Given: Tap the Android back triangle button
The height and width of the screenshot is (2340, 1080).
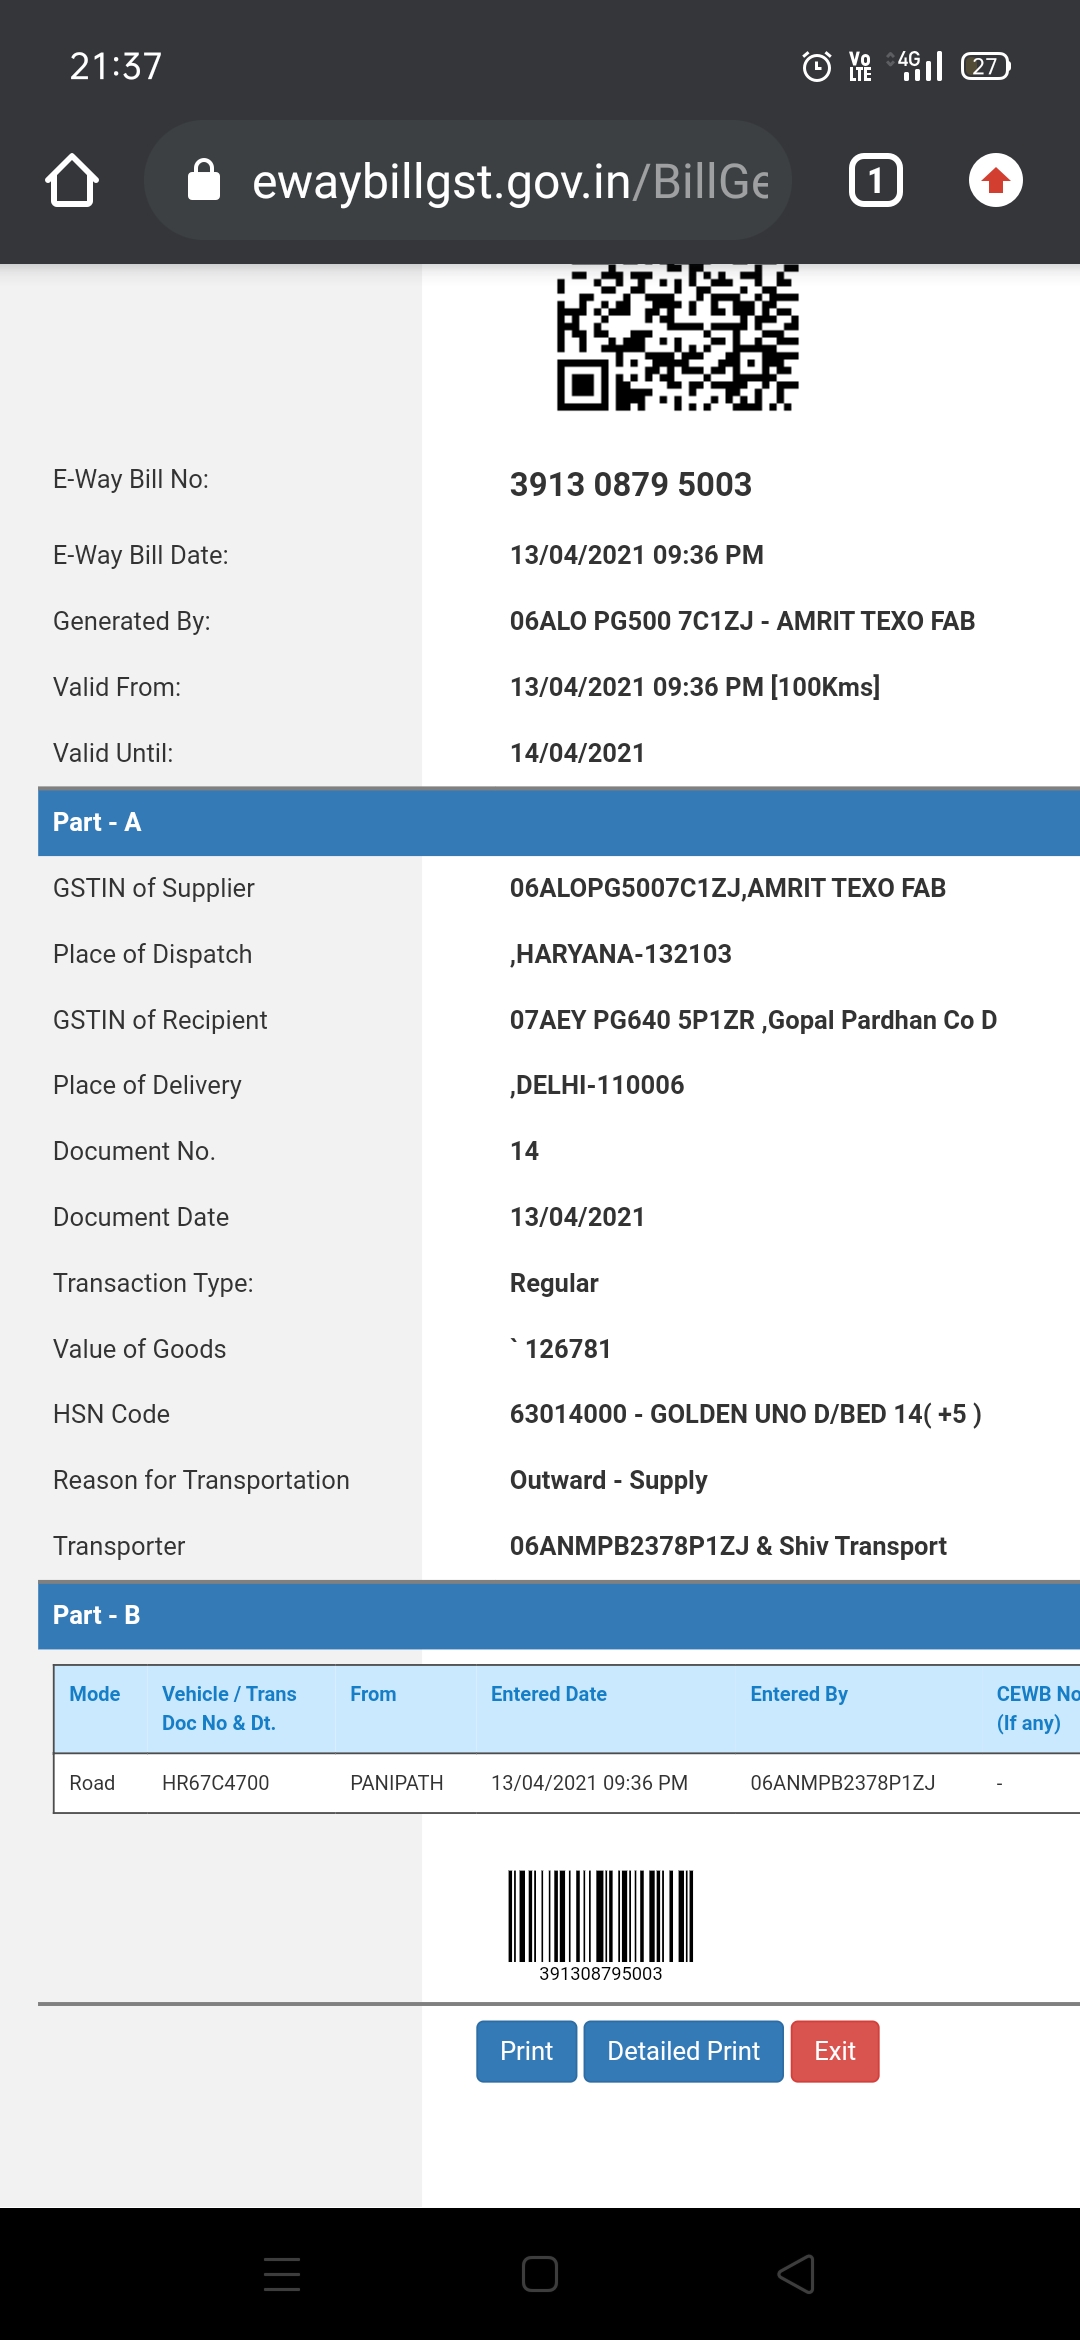Looking at the screenshot, I should 797,2274.
